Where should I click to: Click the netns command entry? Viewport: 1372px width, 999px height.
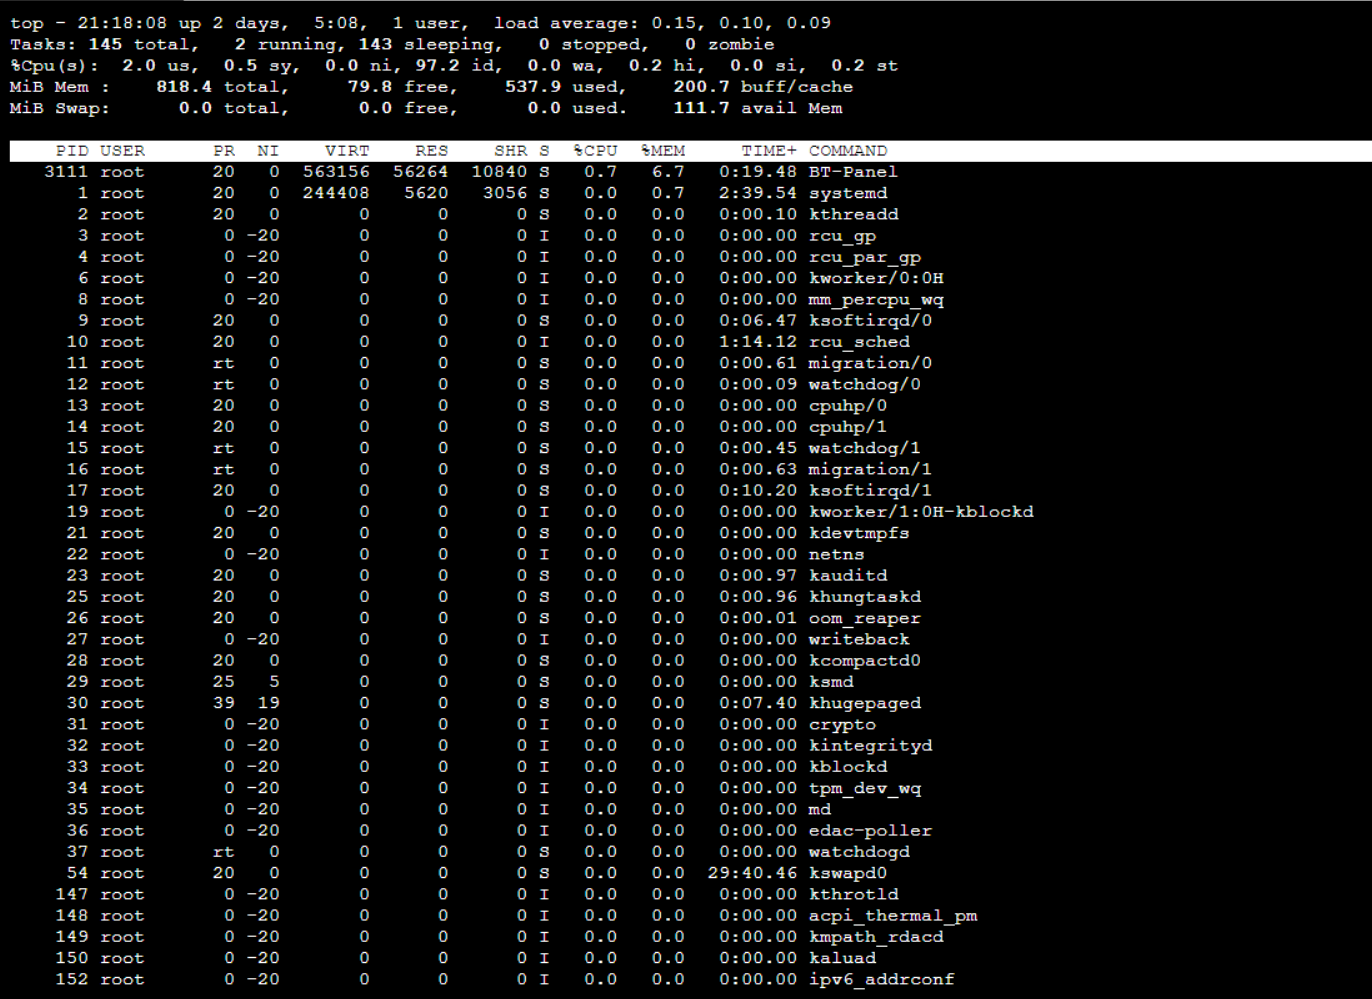[x=837, y=554]
